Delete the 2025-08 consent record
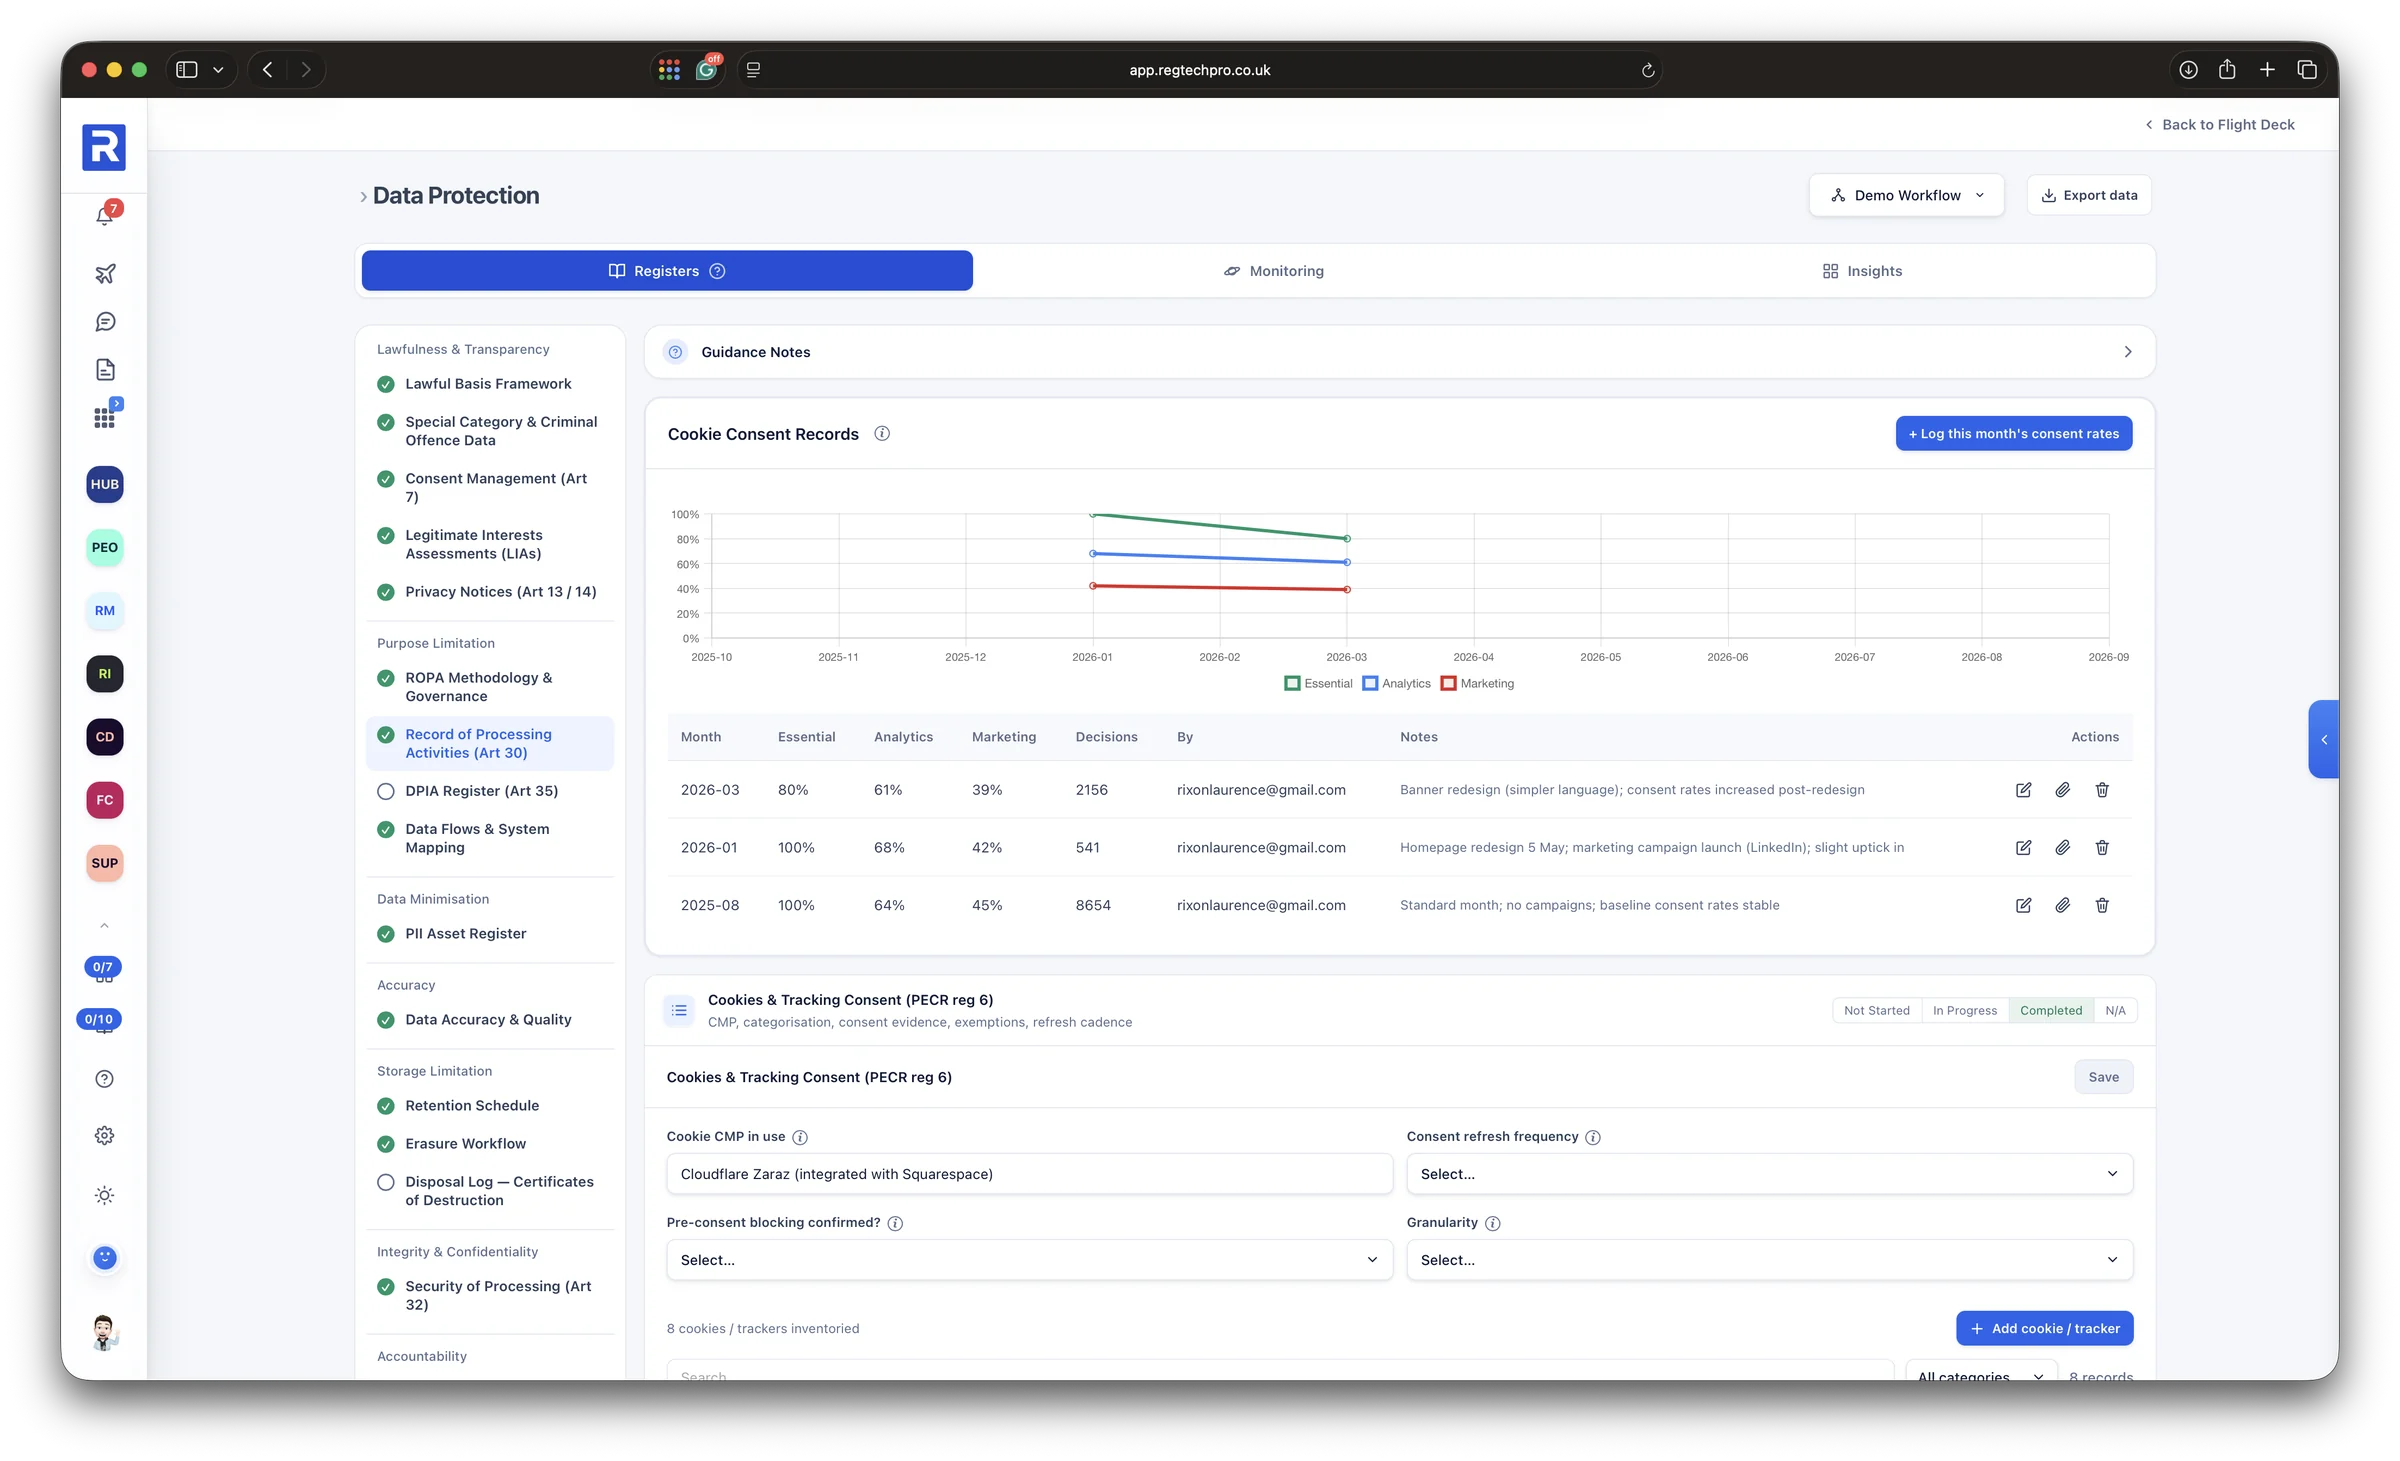 coord(2102,906)
